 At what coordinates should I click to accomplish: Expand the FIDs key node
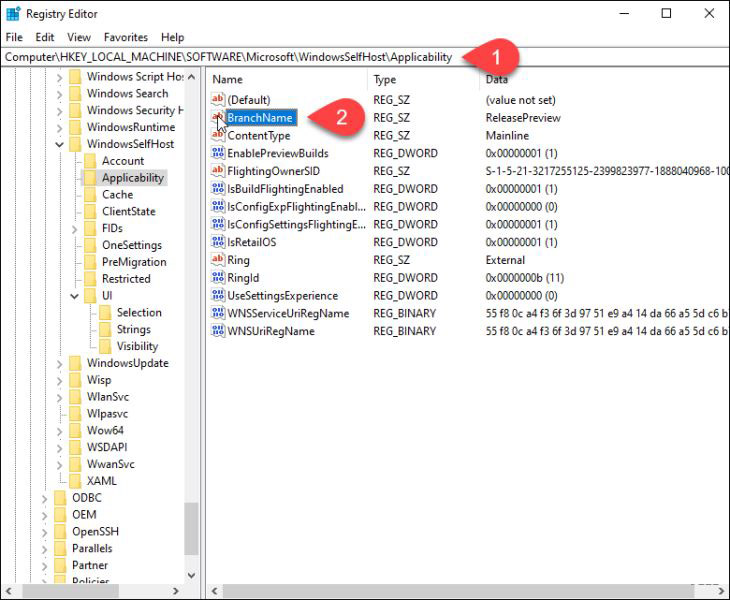pyautogui.click(x=74, y=229)
